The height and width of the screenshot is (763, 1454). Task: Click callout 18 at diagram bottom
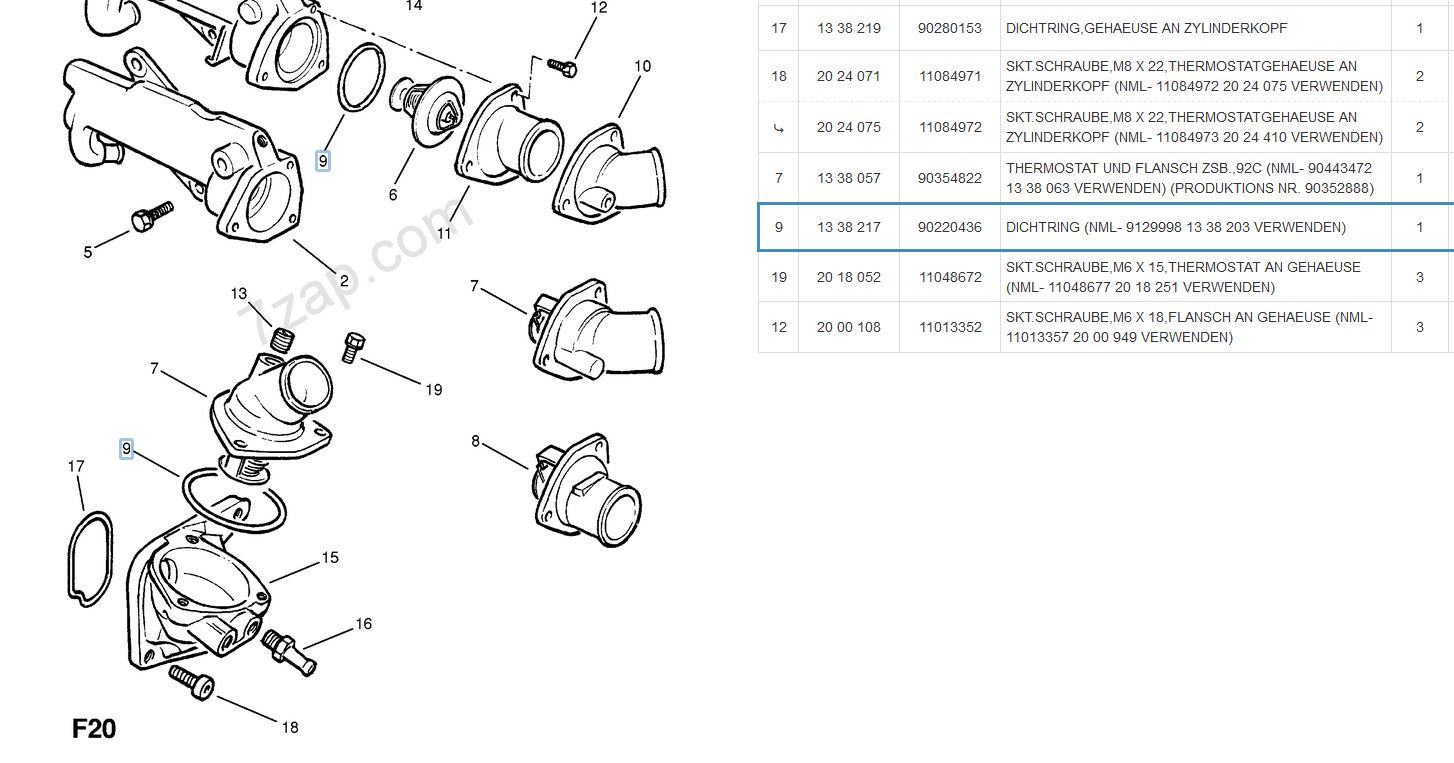[289, 727]
